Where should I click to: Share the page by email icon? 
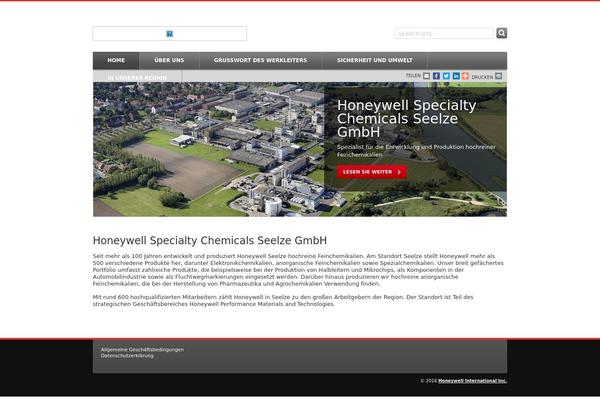(426, 76)
